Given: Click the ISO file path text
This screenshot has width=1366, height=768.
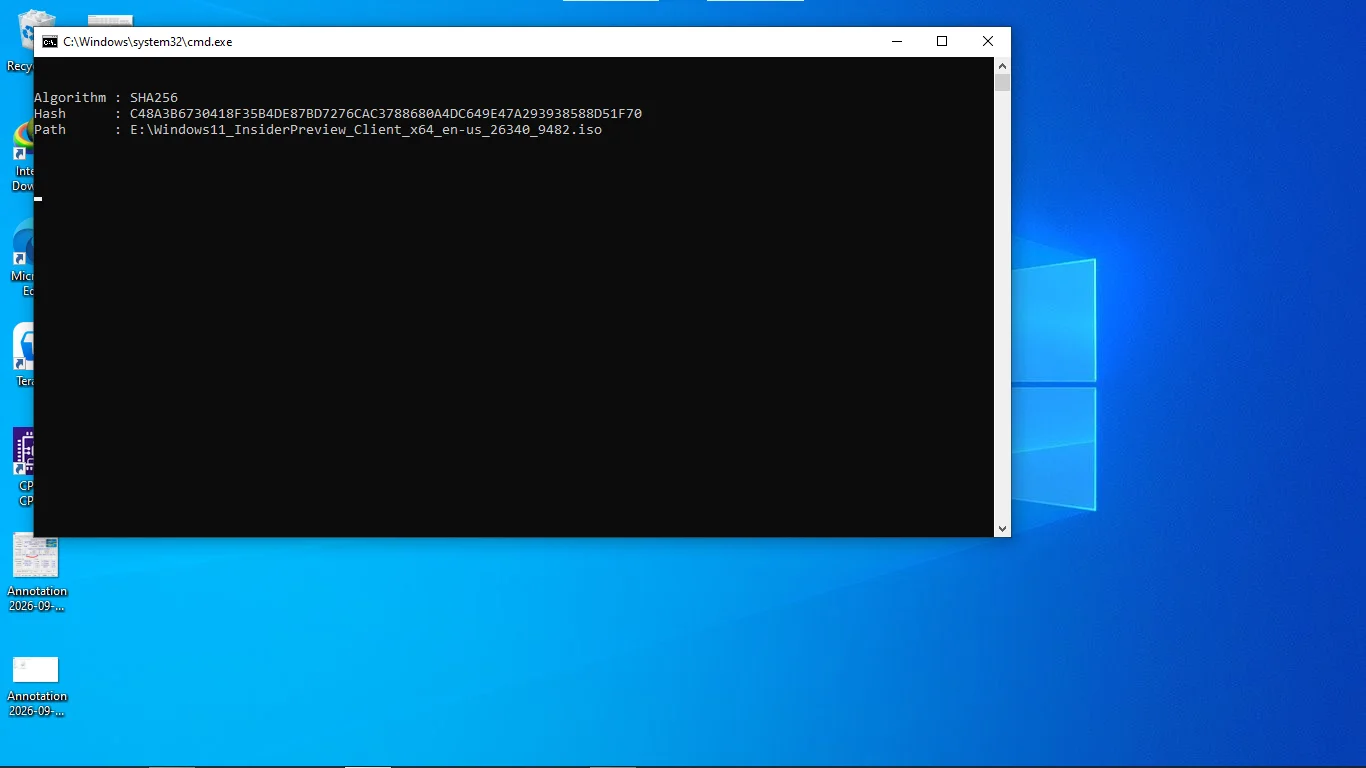Looking at the screenshot, I should pyautogui.click(x=366, y=129).
